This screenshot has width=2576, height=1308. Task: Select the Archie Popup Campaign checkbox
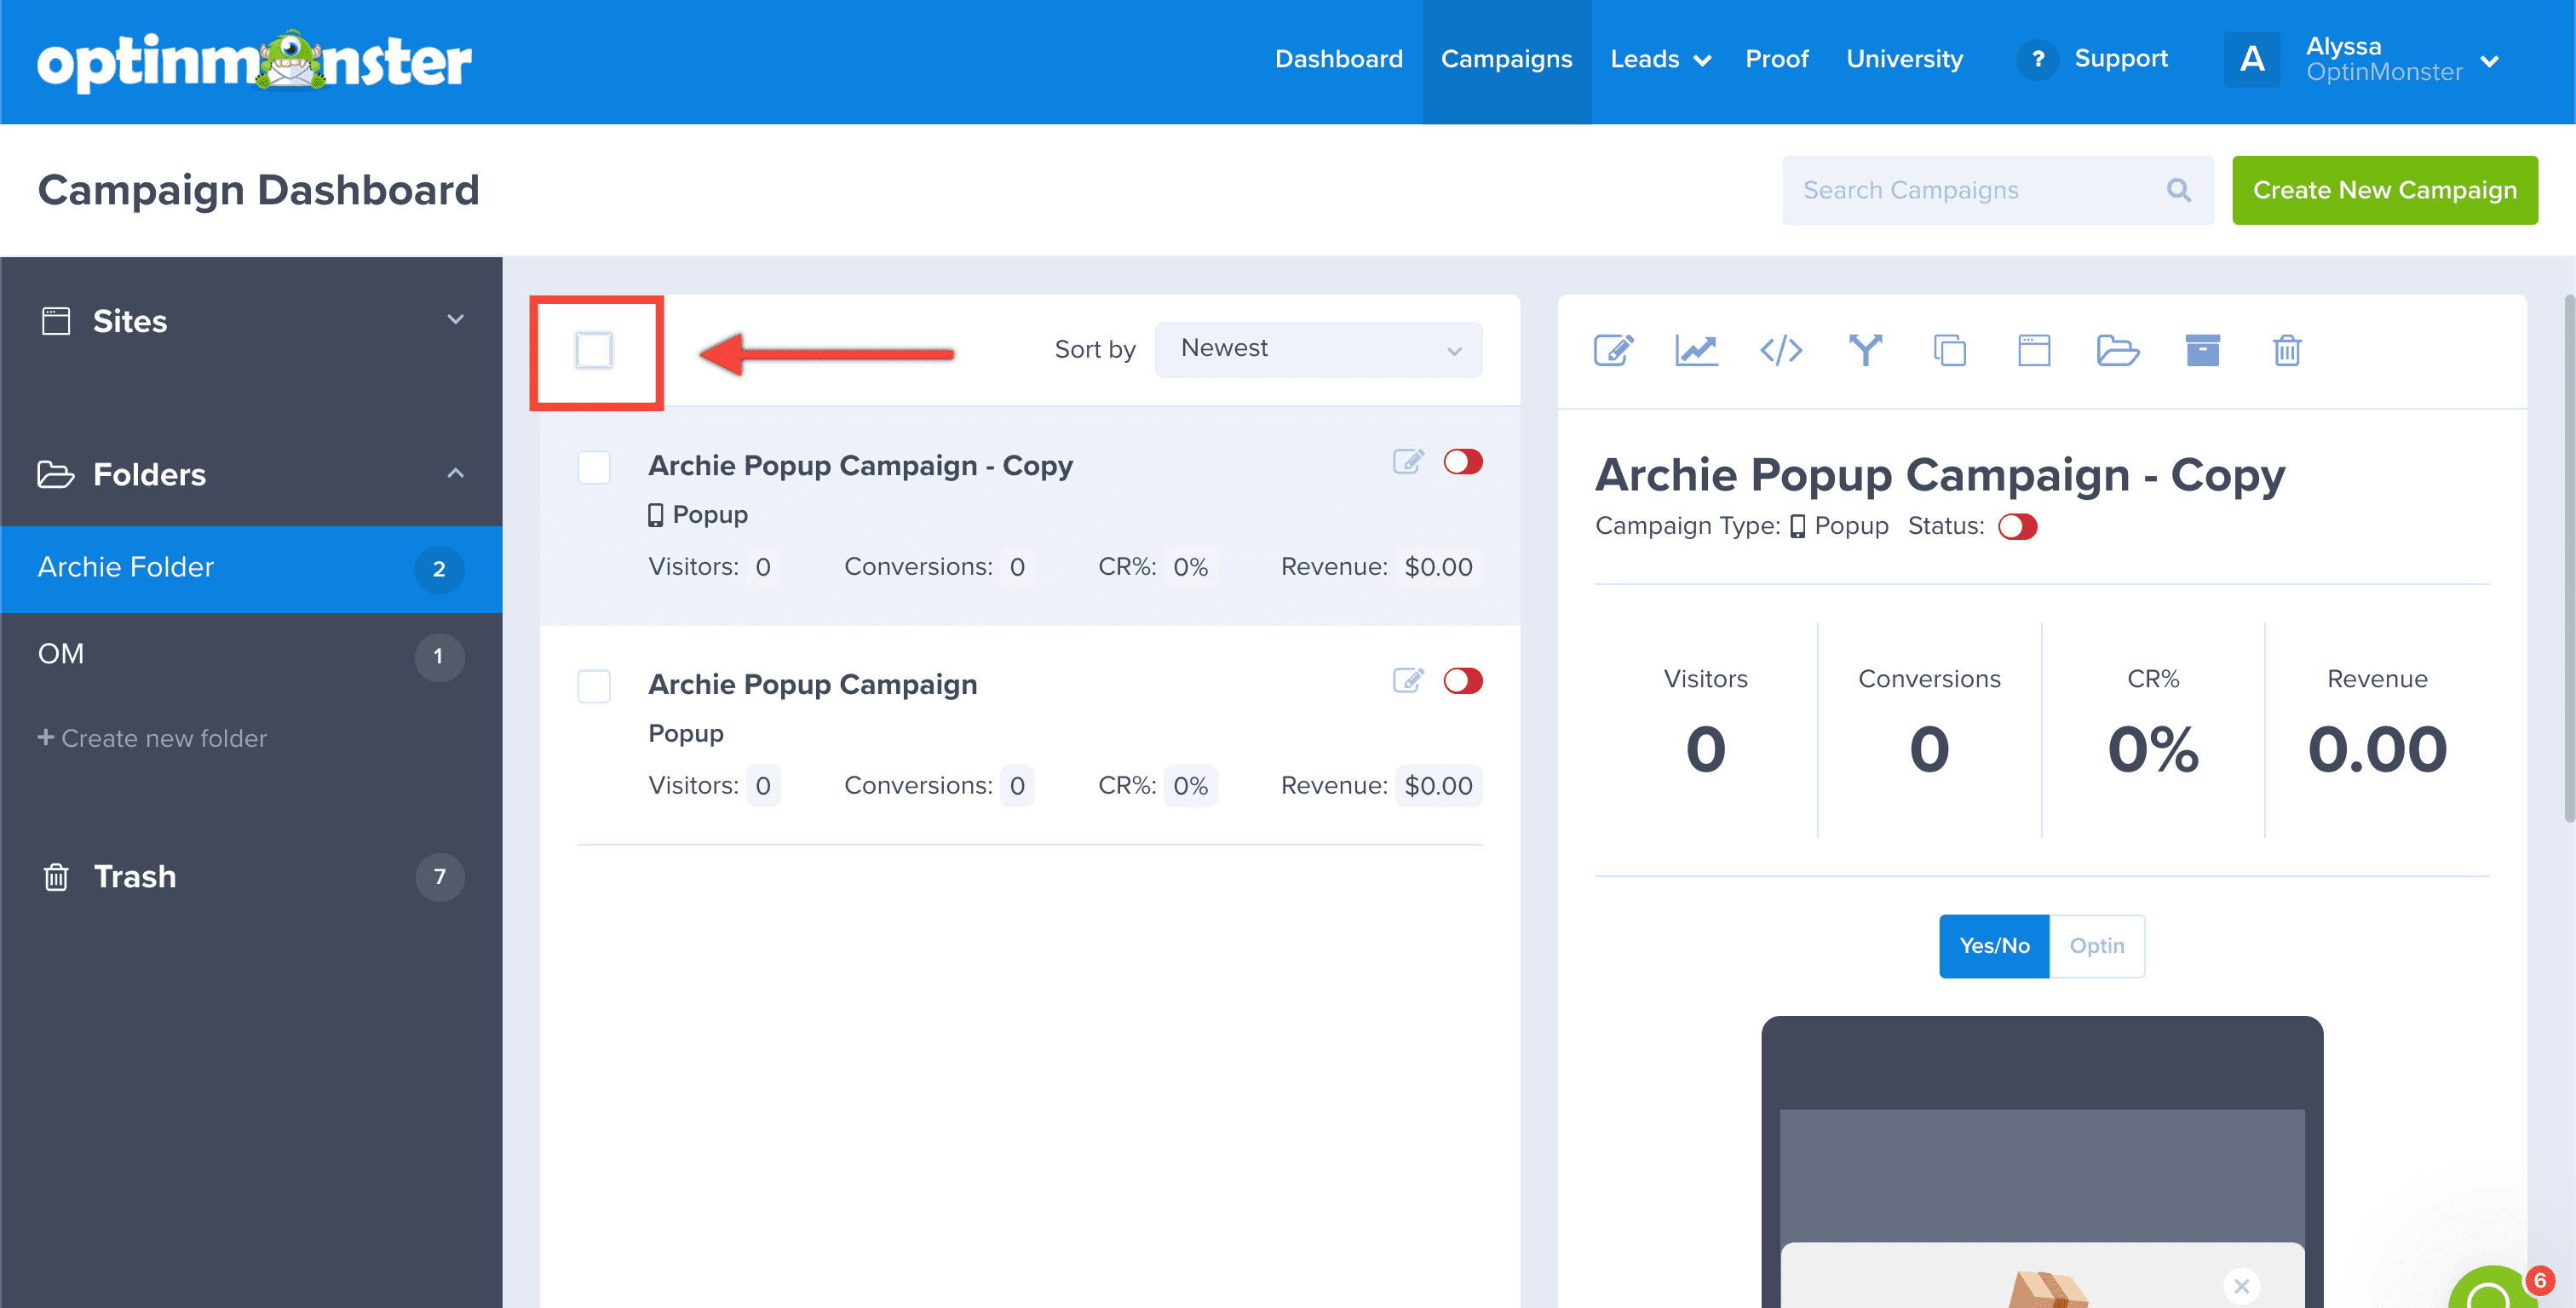593,686
